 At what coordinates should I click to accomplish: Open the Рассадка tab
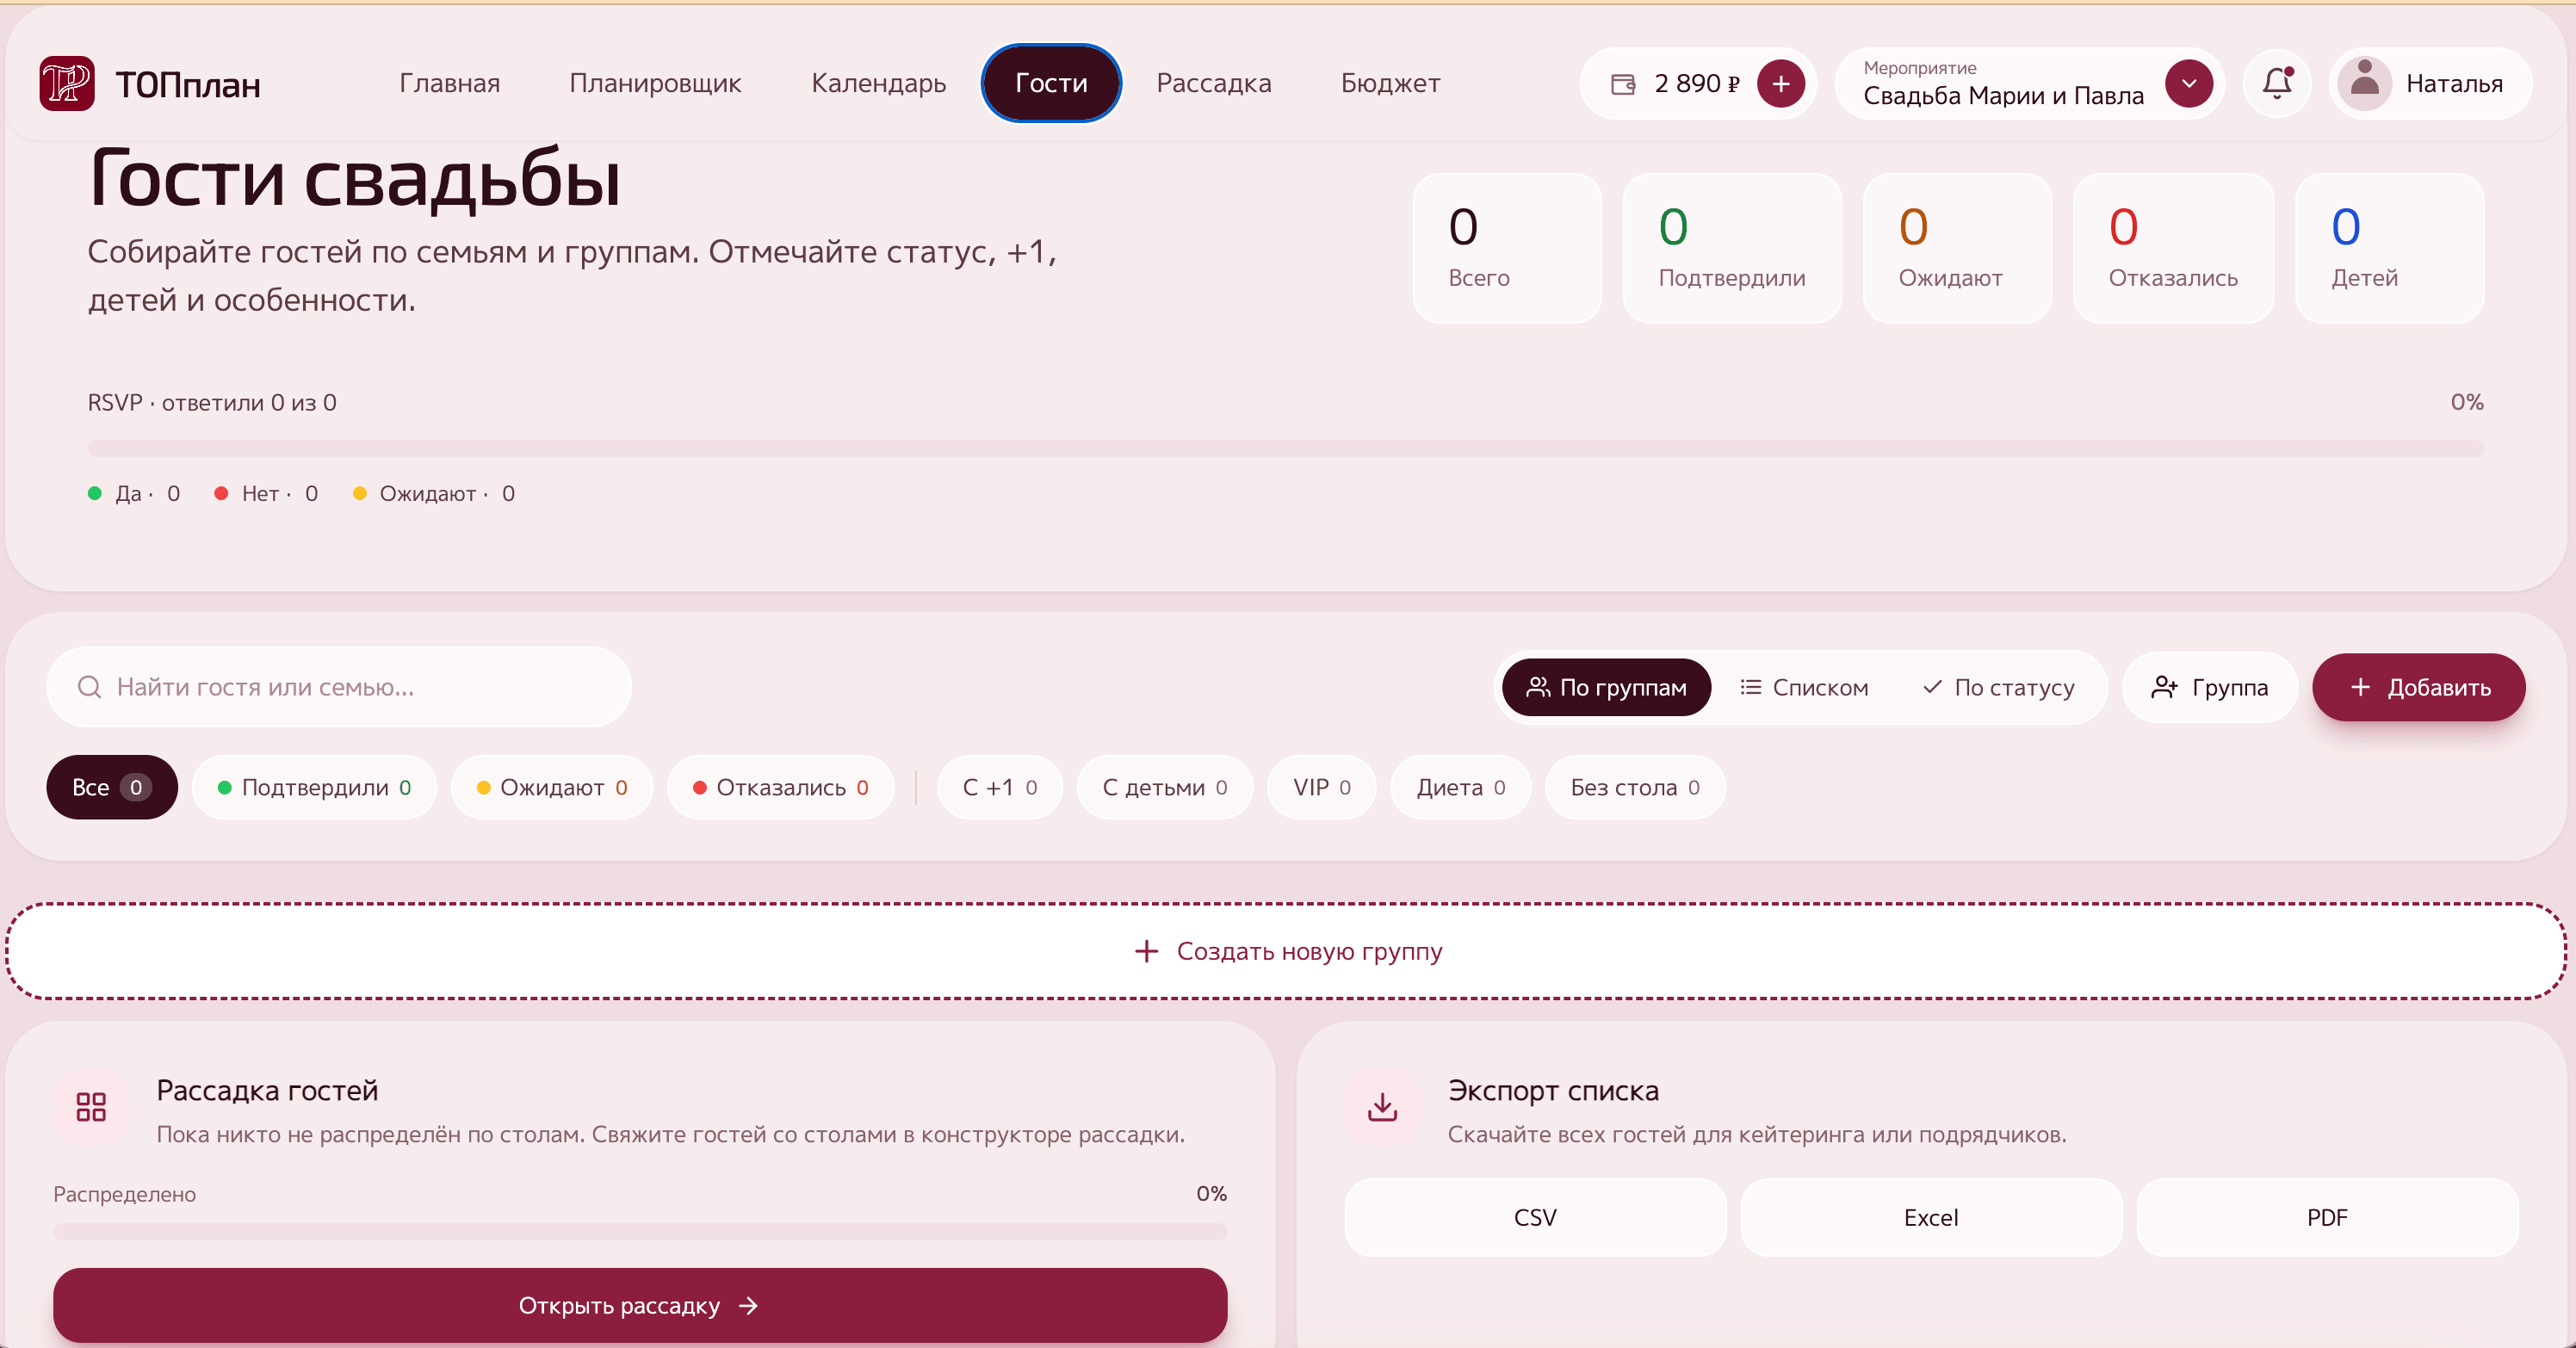[1214, 83]
